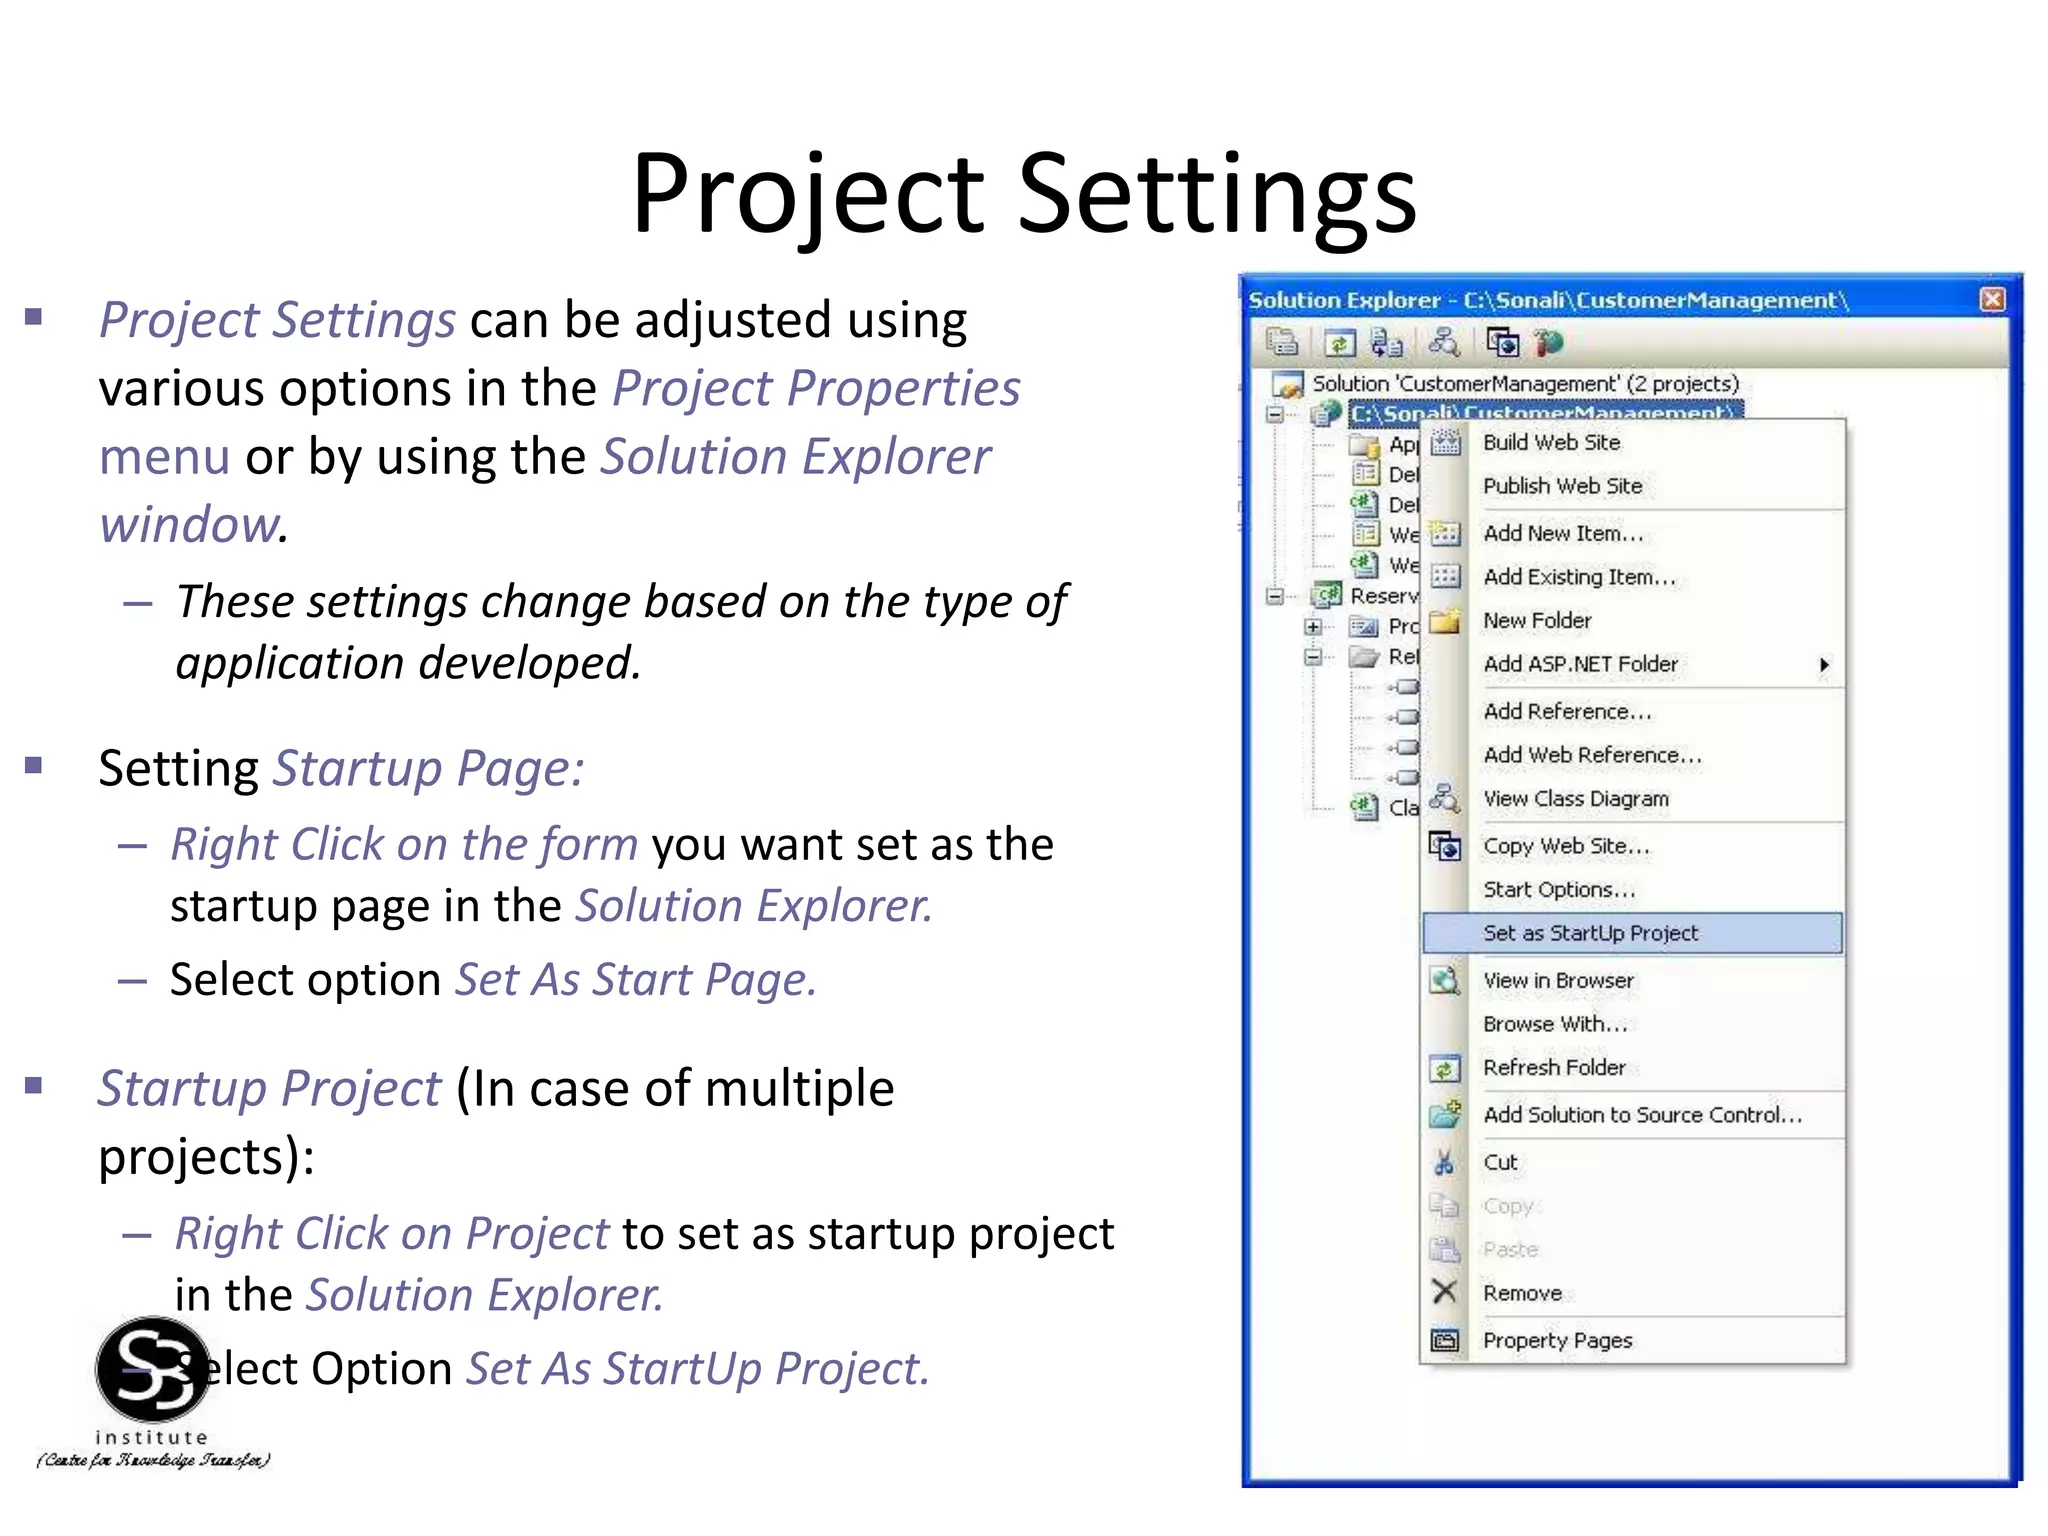Viewport: 2048px width, 1536px height.
Task: Click the italic text "Set As Start Page."
Action: pyautogui.click(x=636, y=980)
